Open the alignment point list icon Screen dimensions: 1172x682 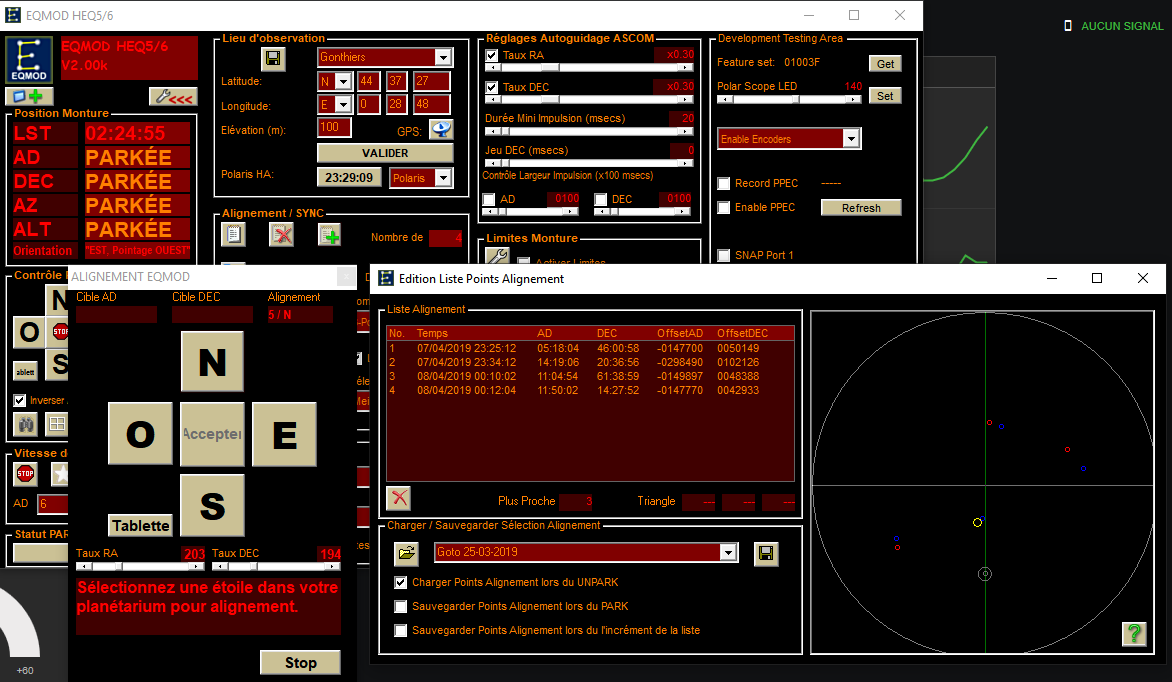coord(233,235)
